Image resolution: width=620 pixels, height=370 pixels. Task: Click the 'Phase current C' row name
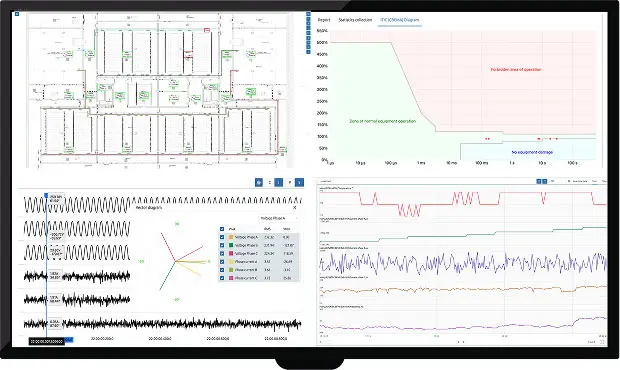tap(246, 278)
